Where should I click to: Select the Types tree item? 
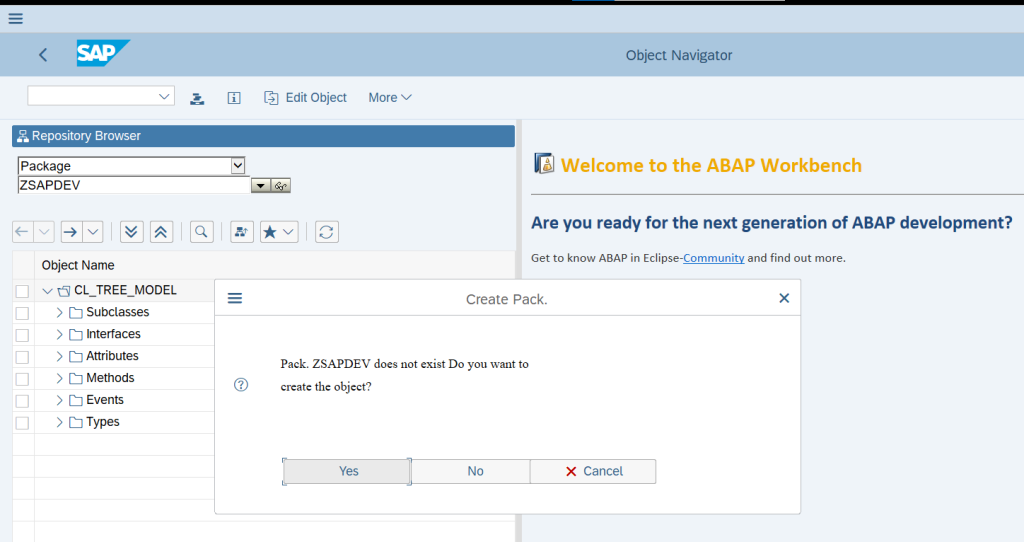103,422
